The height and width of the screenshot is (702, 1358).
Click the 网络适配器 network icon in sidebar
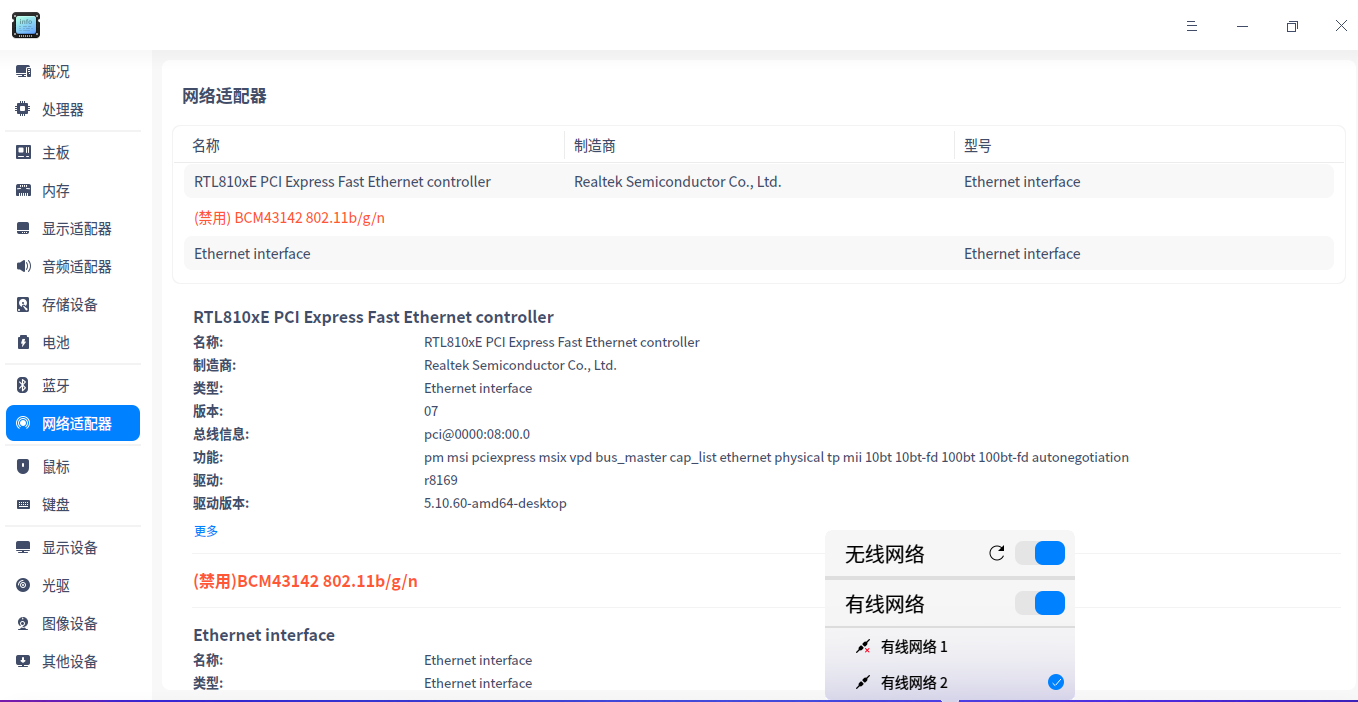pyautogui.click(x=23, y=424)
